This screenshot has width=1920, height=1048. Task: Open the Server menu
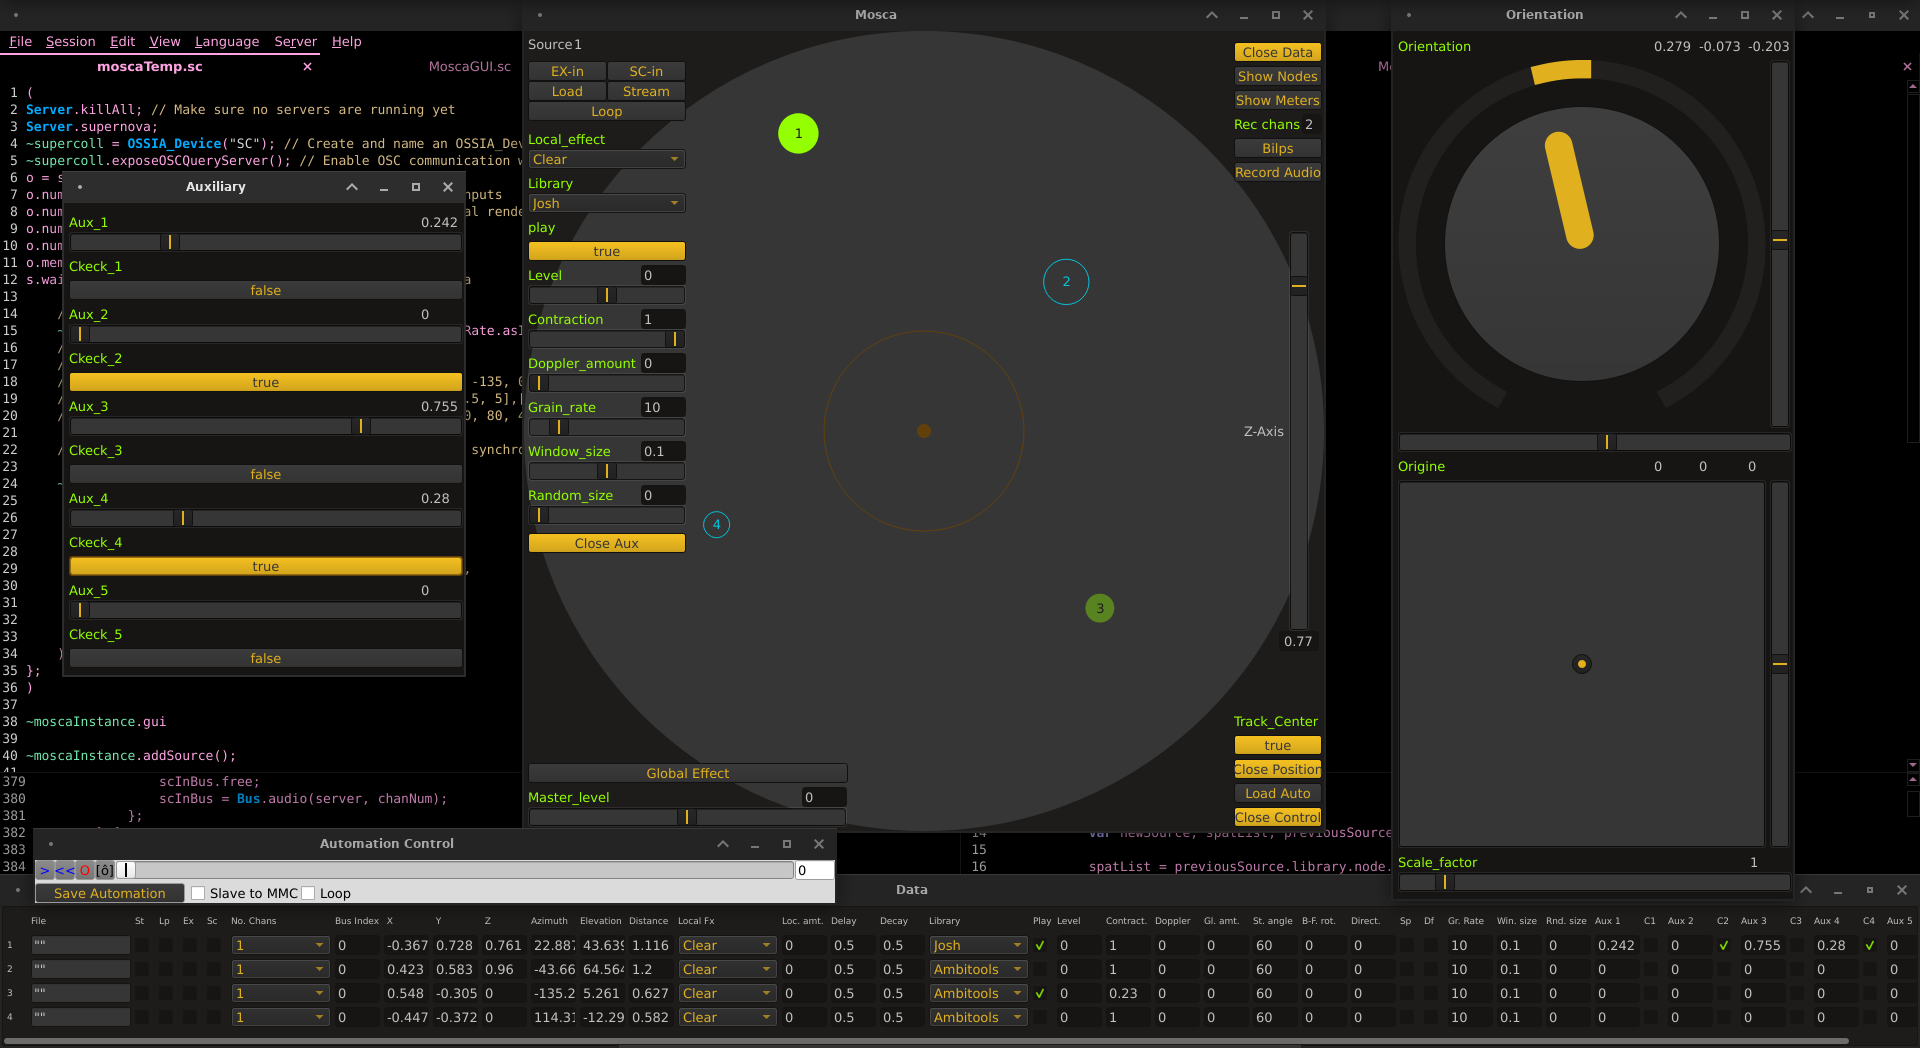coord(295,42)
